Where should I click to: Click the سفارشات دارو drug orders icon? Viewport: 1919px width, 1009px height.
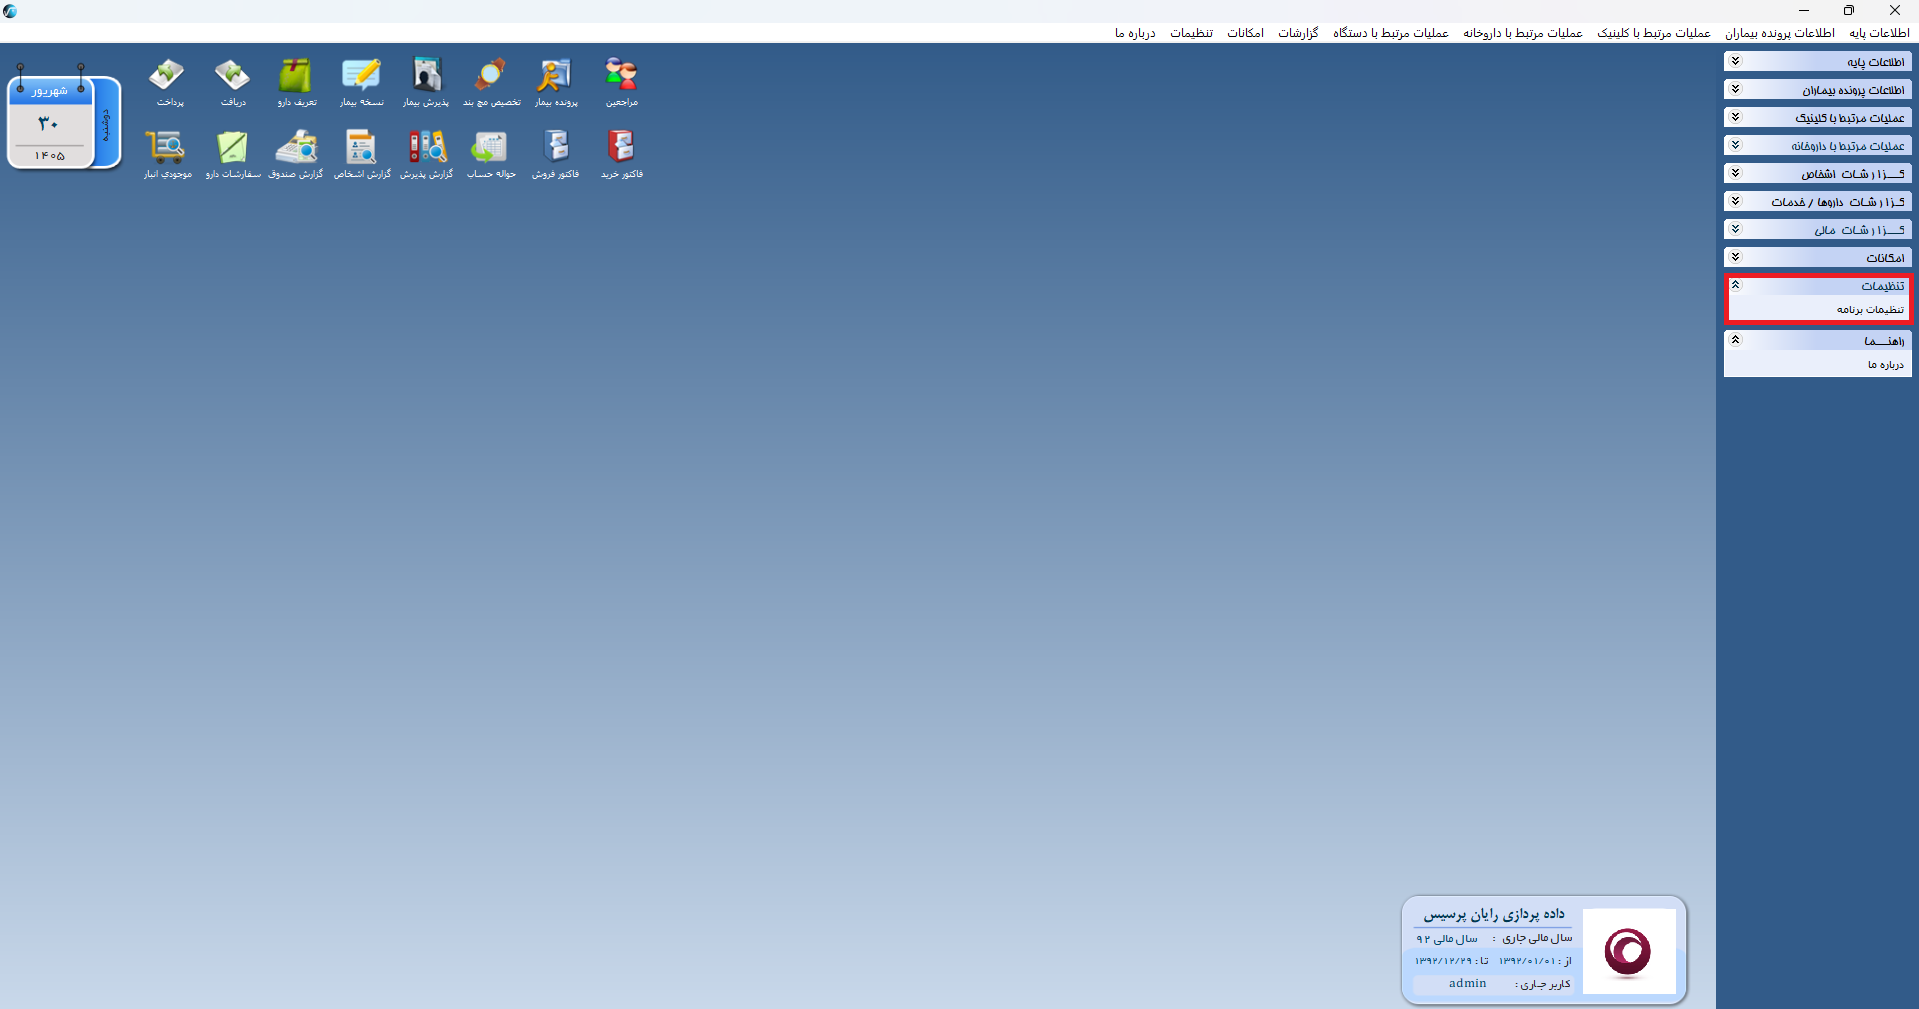point(232,153)
